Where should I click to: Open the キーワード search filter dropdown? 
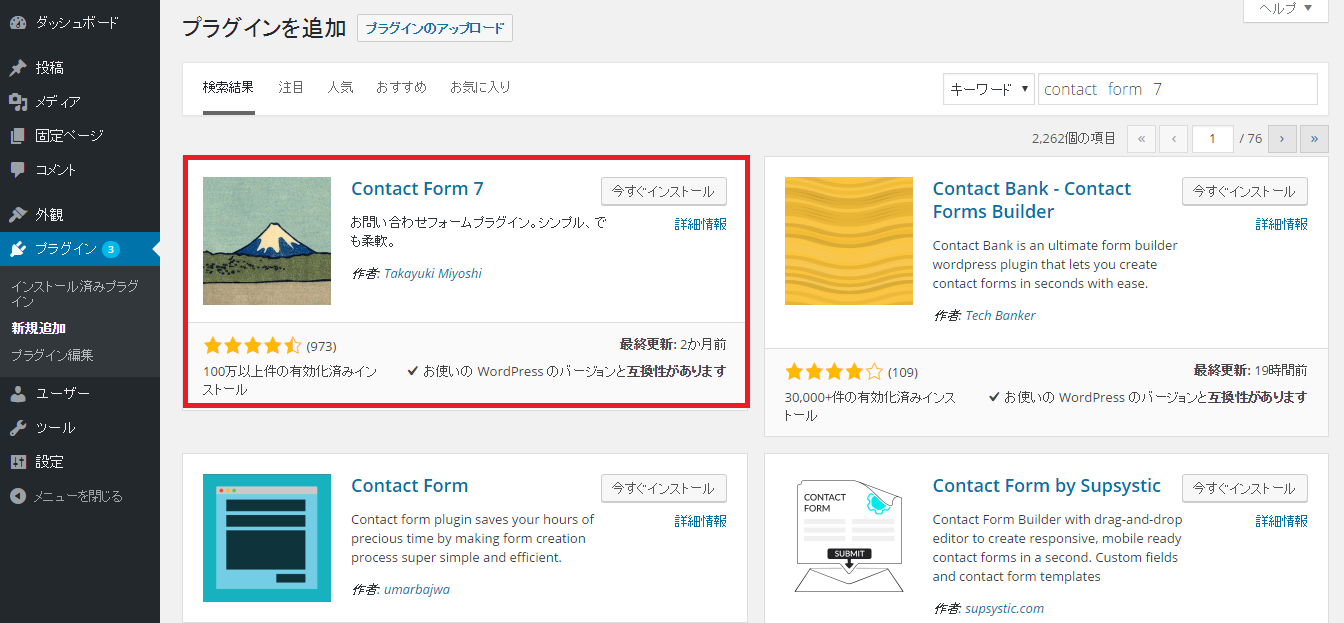(988, 88)
